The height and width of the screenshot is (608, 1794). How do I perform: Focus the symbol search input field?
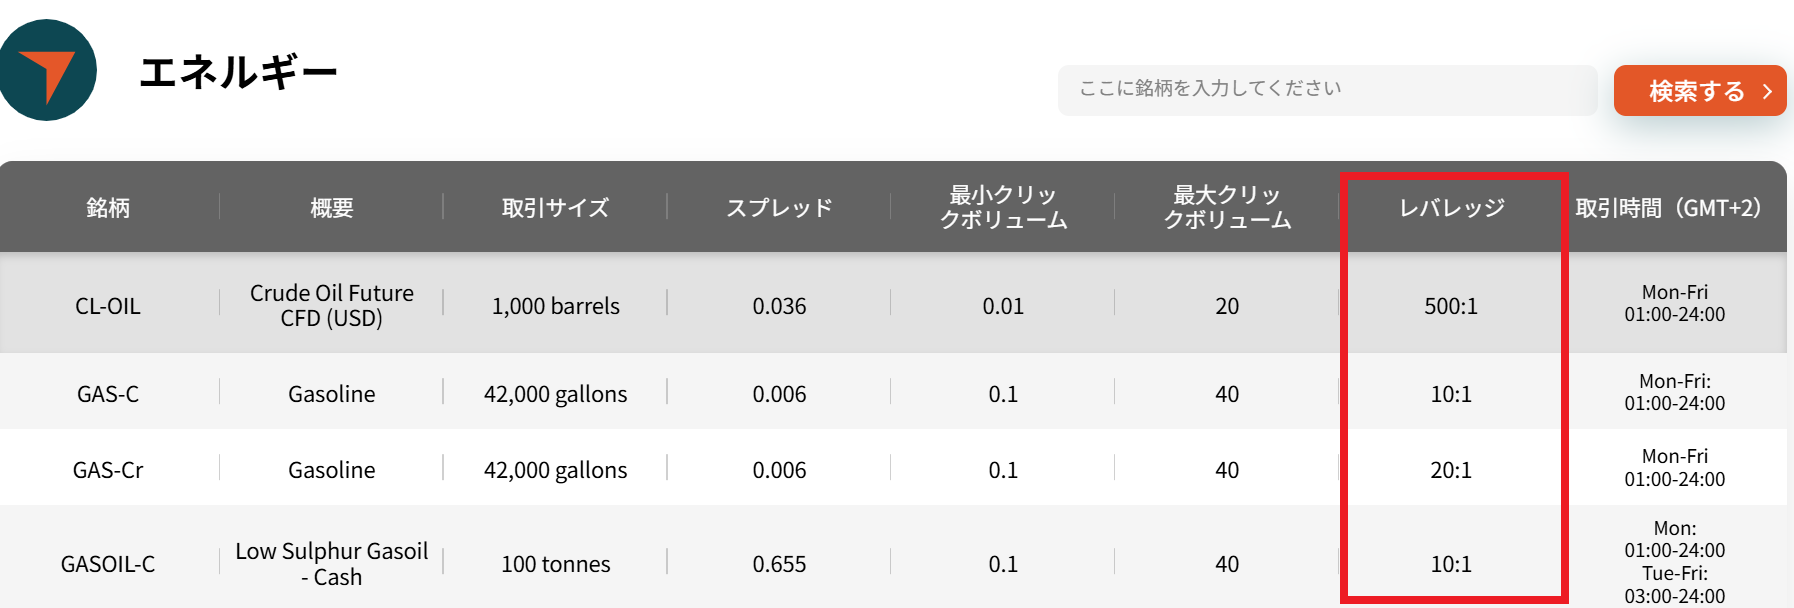click(x=1326, y=90)
